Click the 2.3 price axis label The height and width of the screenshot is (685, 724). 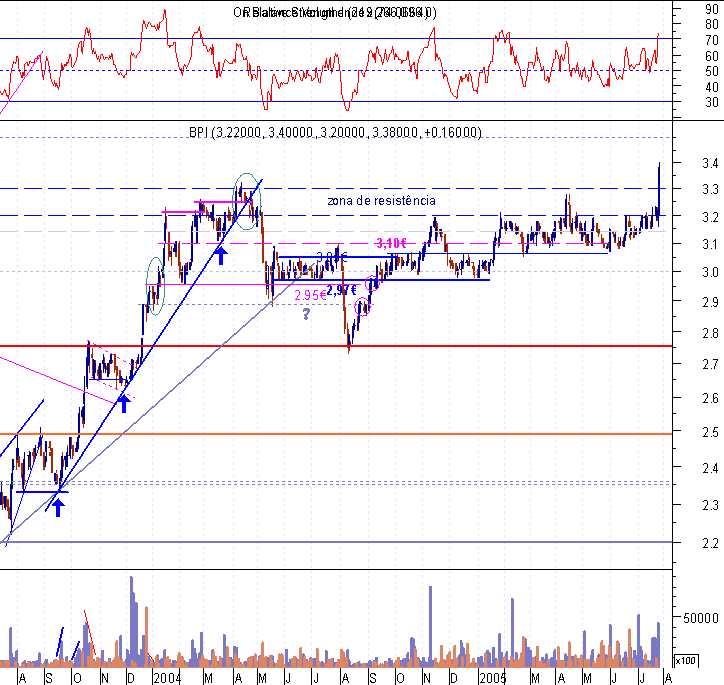pyautogui.click(x=710, y=505)
